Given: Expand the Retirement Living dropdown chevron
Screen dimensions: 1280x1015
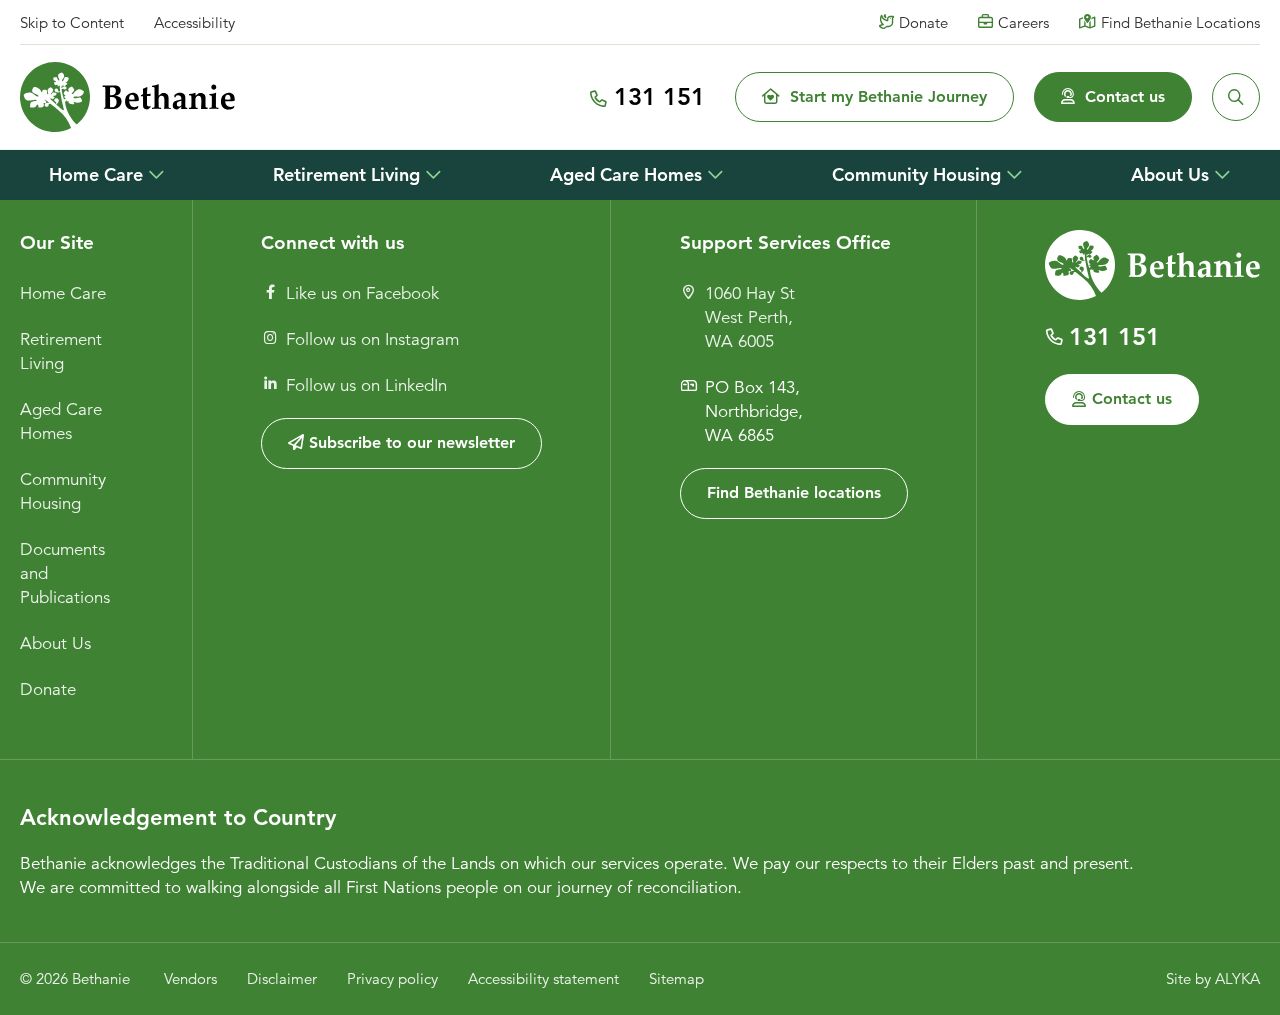Looking at the screenshot, I should coord(433,175).
